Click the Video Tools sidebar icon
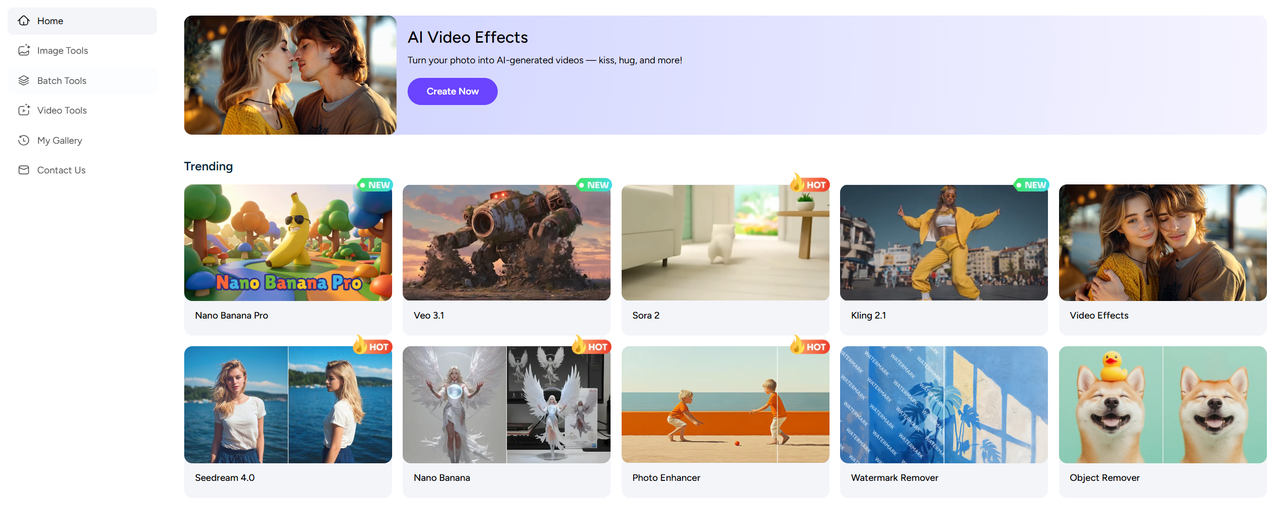 point(24,111)
